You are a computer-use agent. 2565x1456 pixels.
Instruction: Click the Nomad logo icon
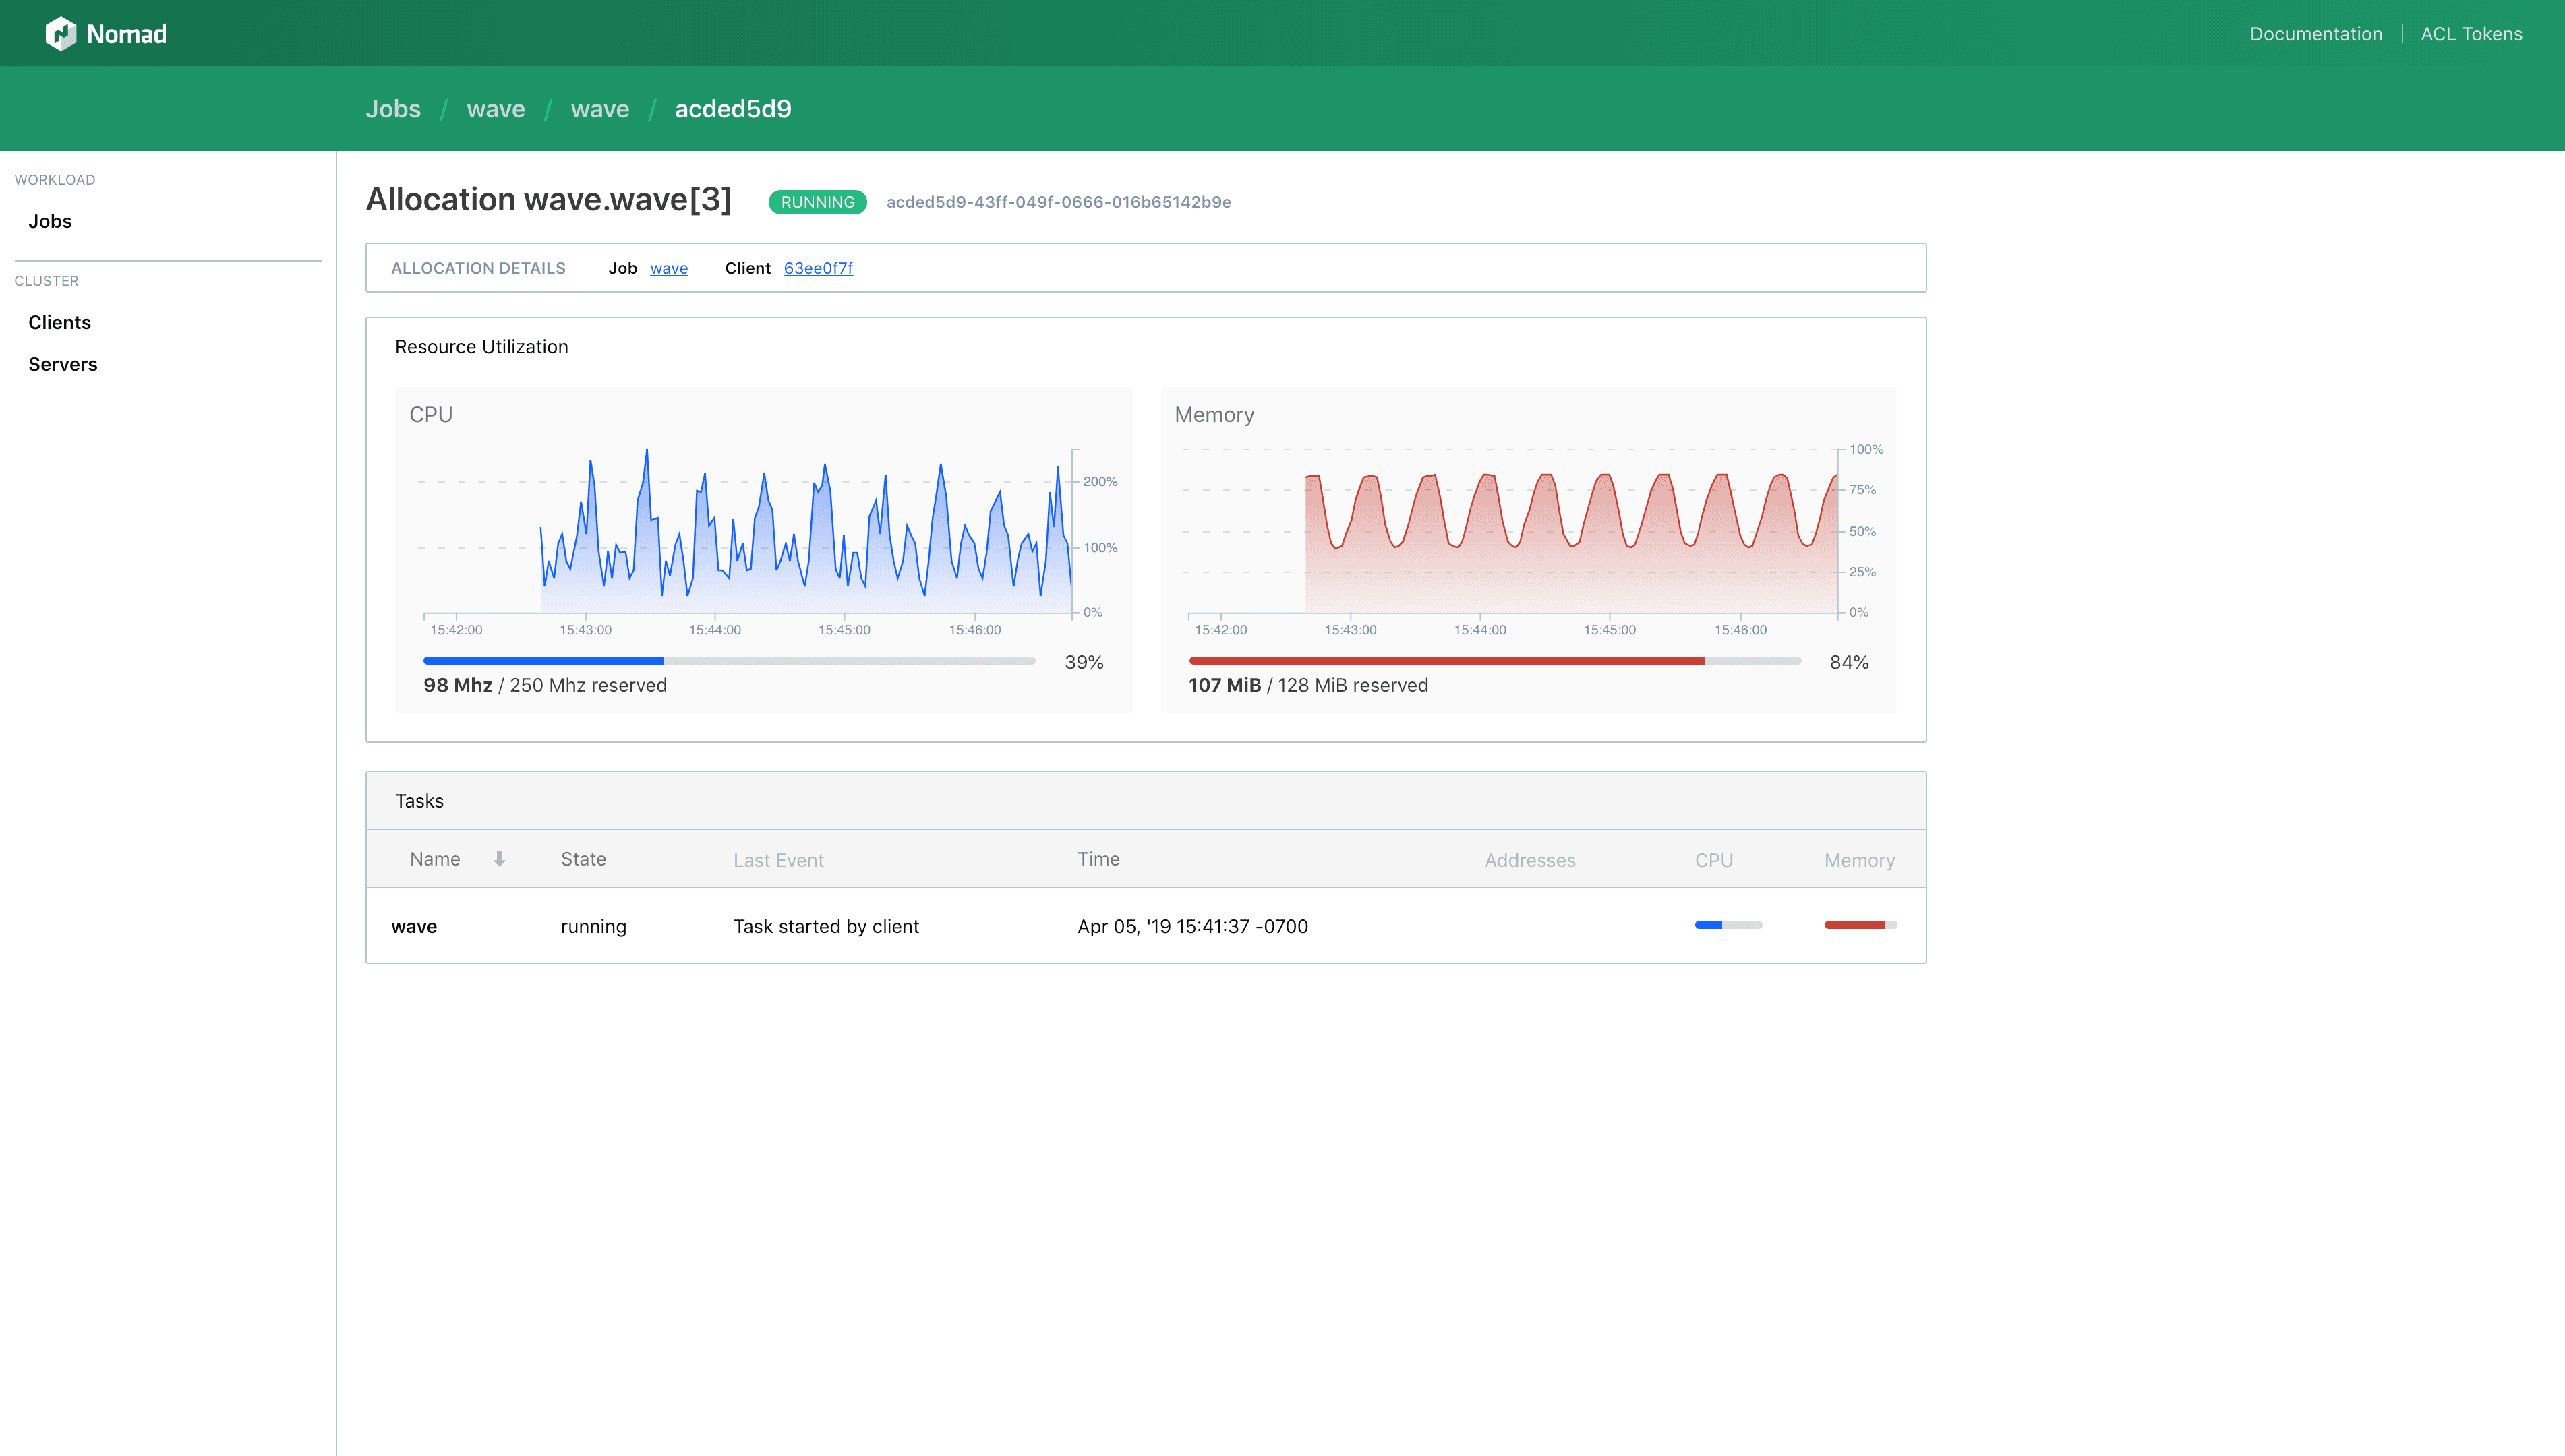point(60,33)
